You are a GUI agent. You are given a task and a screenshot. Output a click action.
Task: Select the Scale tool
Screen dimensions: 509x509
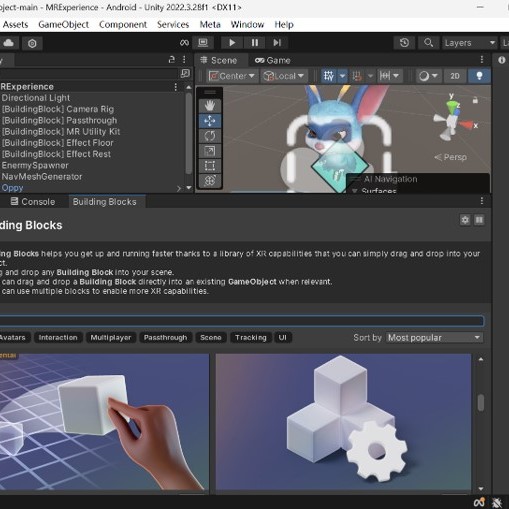[210, 151]
